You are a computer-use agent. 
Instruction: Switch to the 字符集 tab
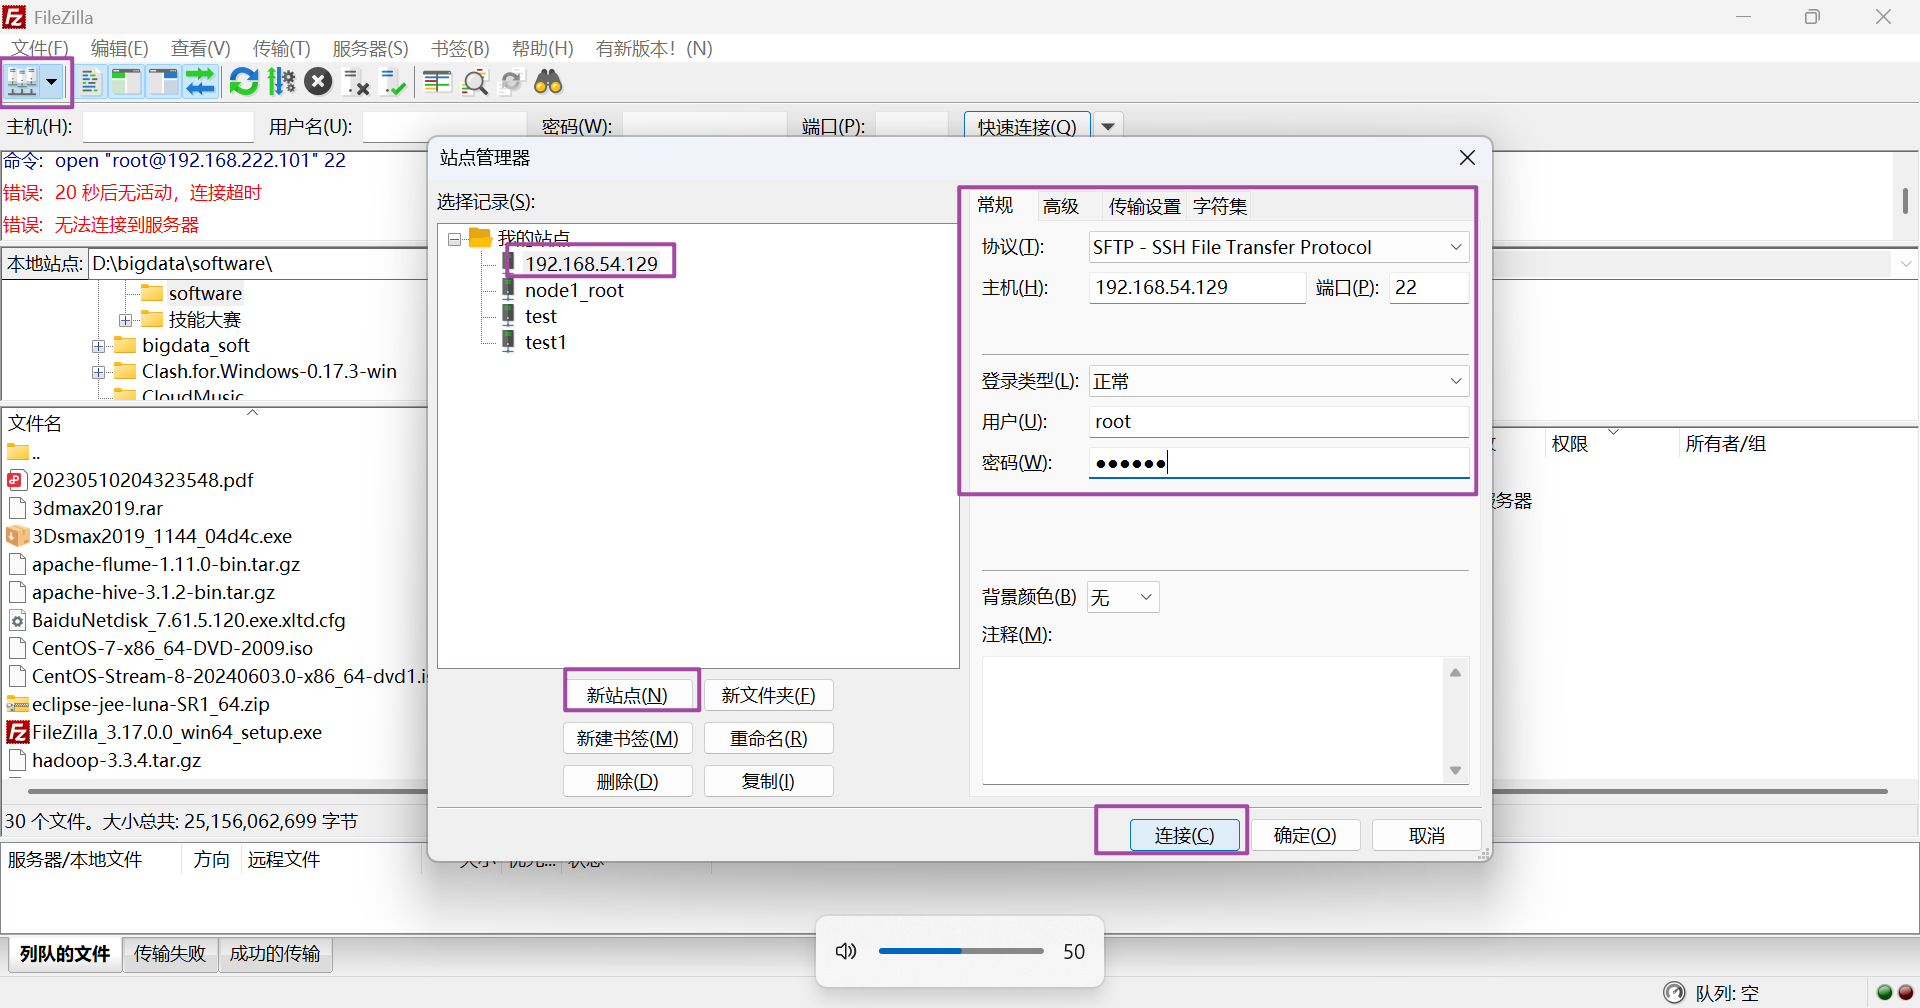(1220, 206)
